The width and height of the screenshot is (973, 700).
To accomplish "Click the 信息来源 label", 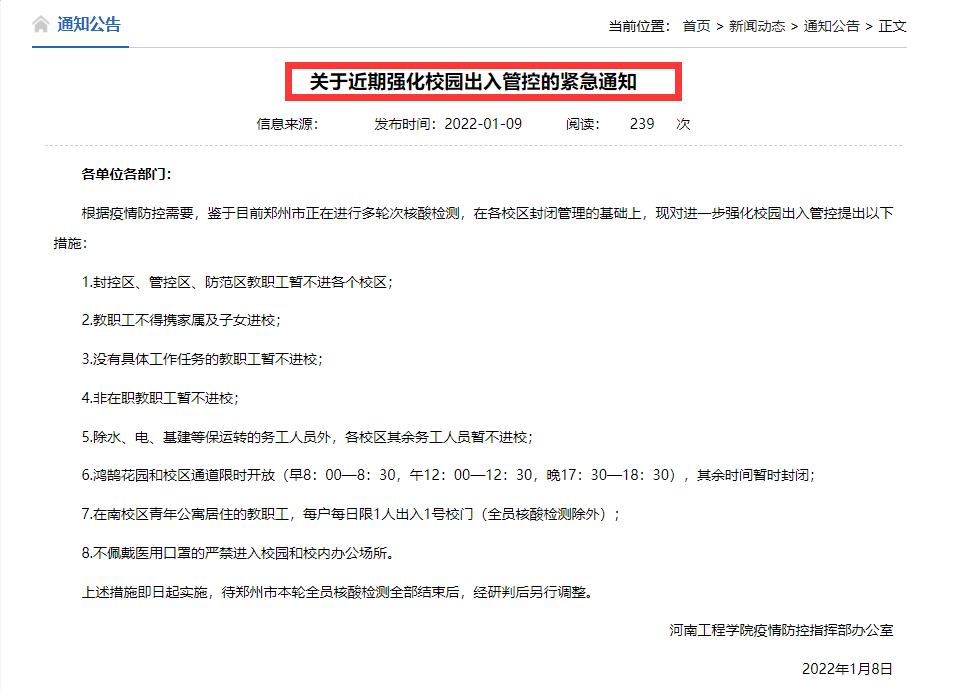I will point(287,124).
